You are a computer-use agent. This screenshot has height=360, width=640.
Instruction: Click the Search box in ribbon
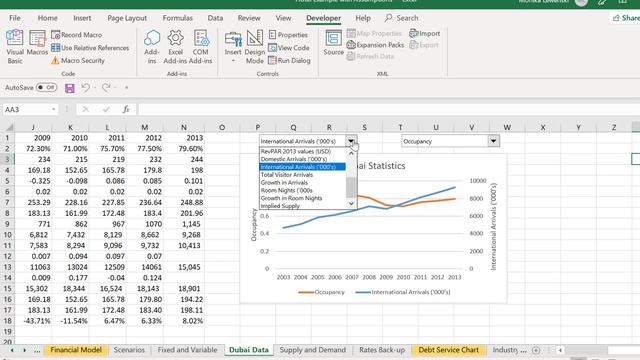click(402, 18)
